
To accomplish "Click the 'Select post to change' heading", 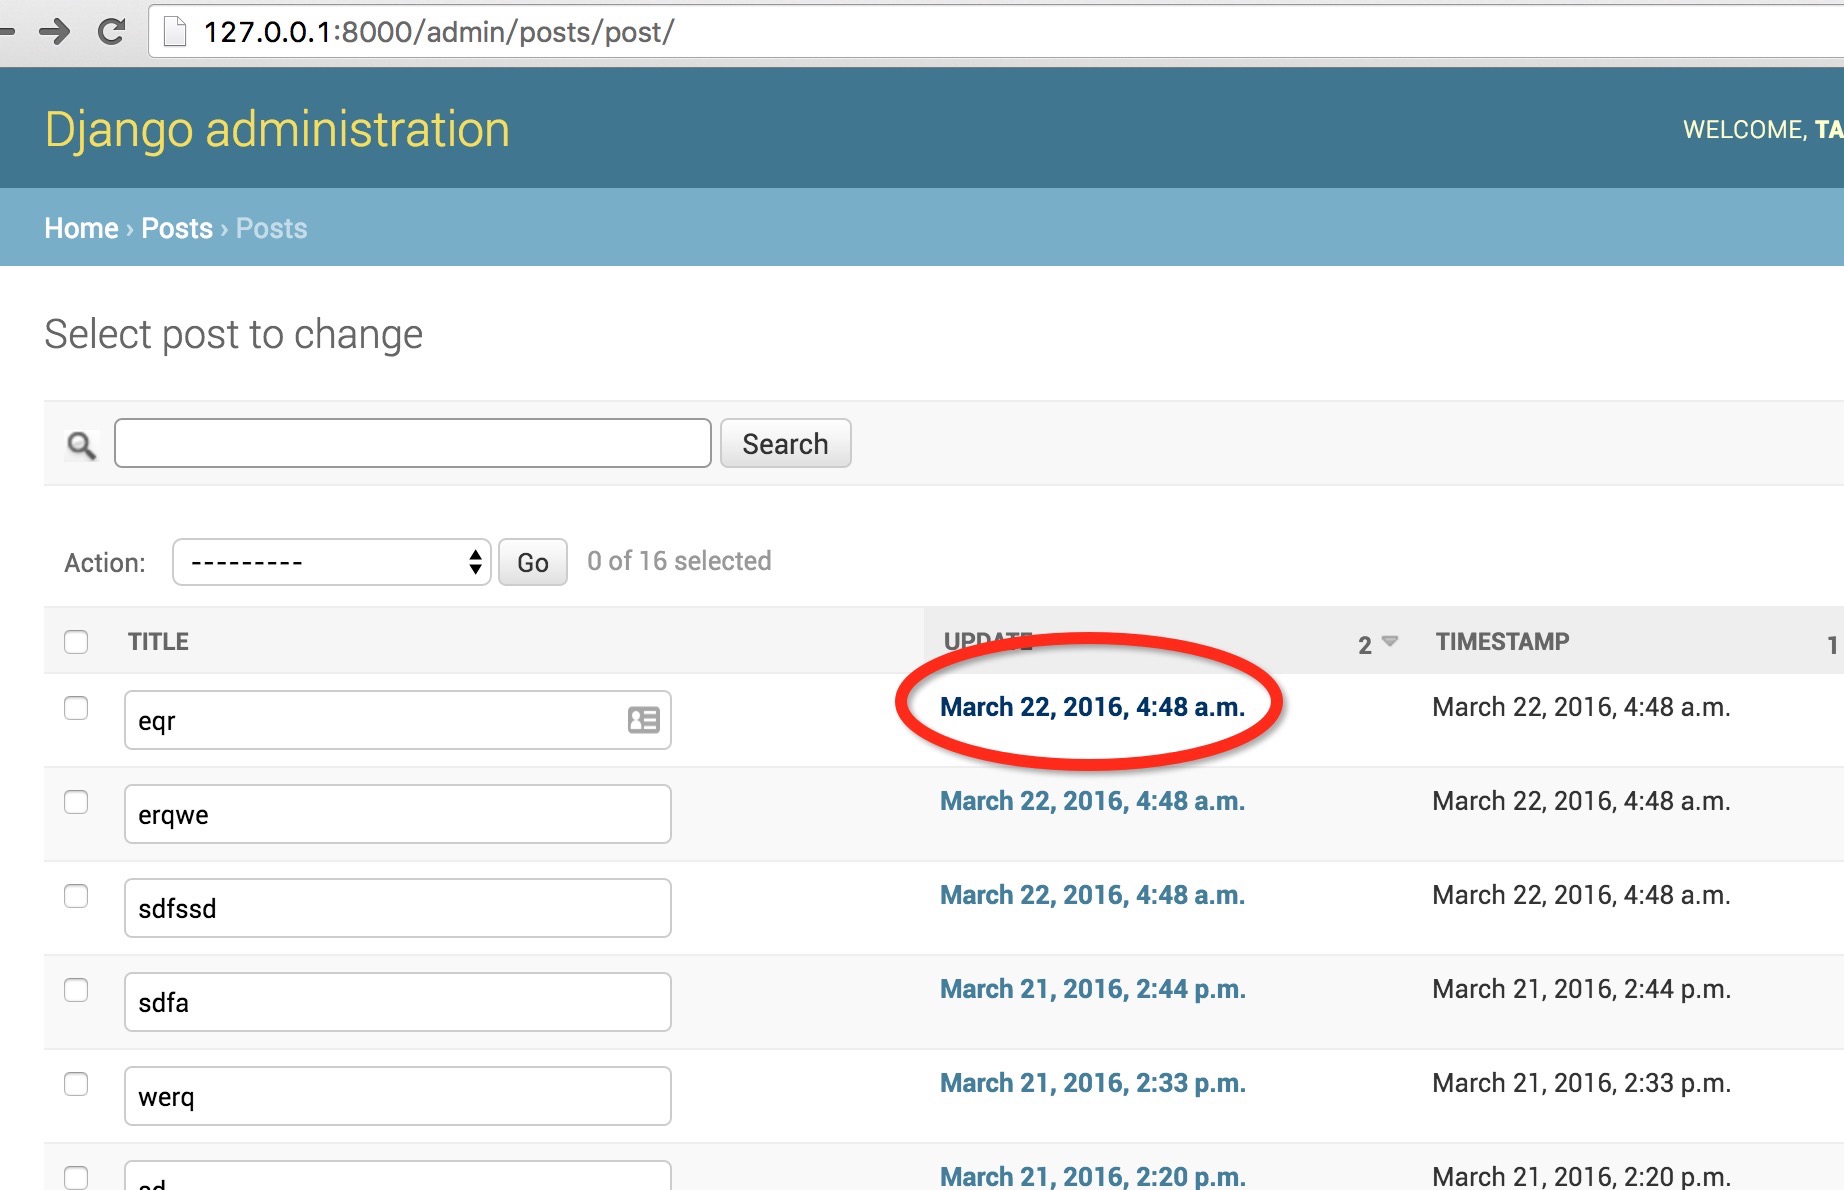I will (x=234, y=334).
